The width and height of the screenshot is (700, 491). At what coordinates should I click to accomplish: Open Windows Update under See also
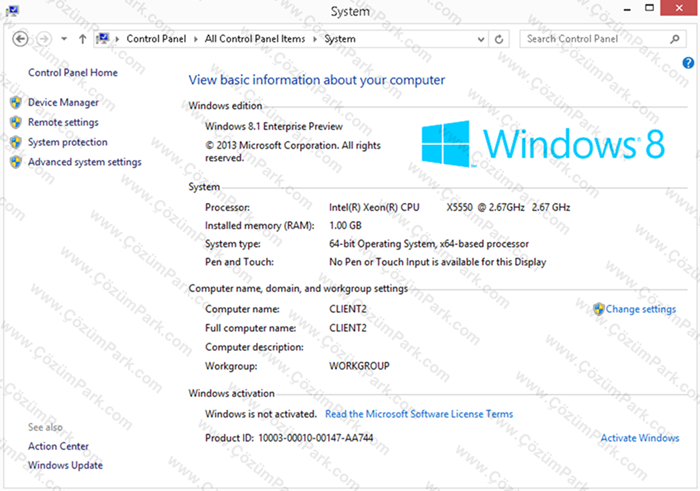(x=65, y=465)
